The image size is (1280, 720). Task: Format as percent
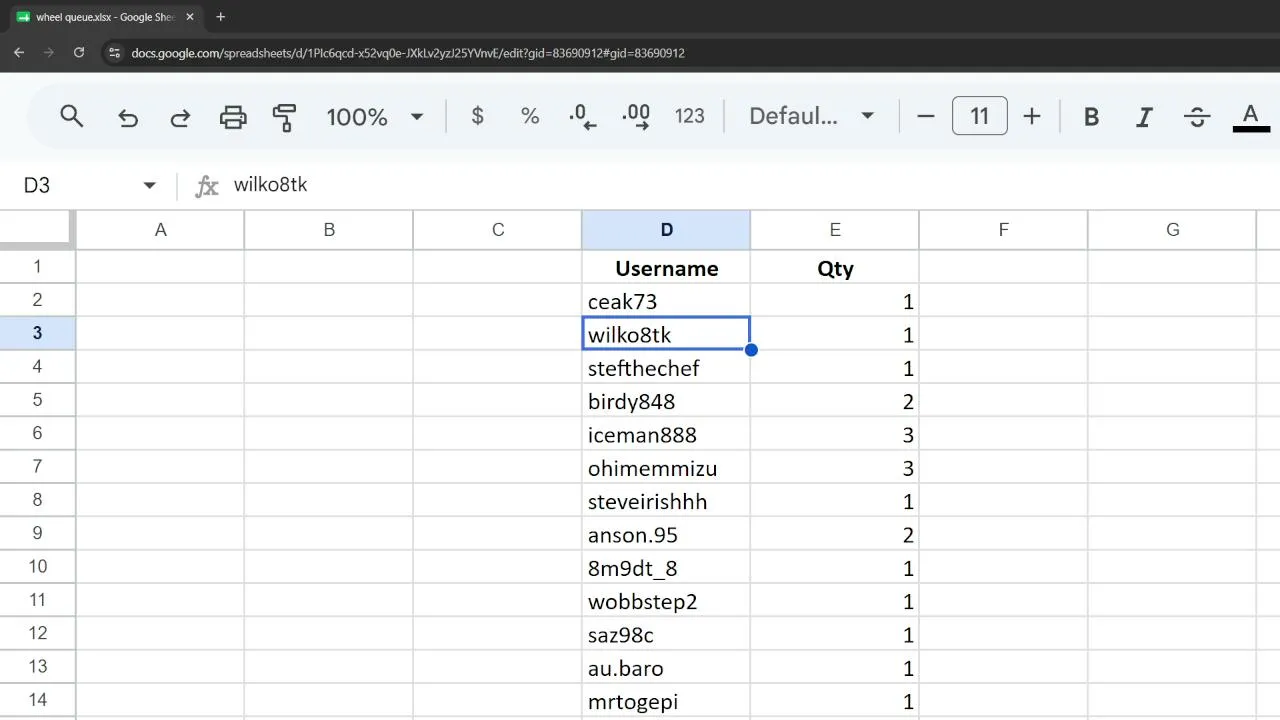point(530,116)
